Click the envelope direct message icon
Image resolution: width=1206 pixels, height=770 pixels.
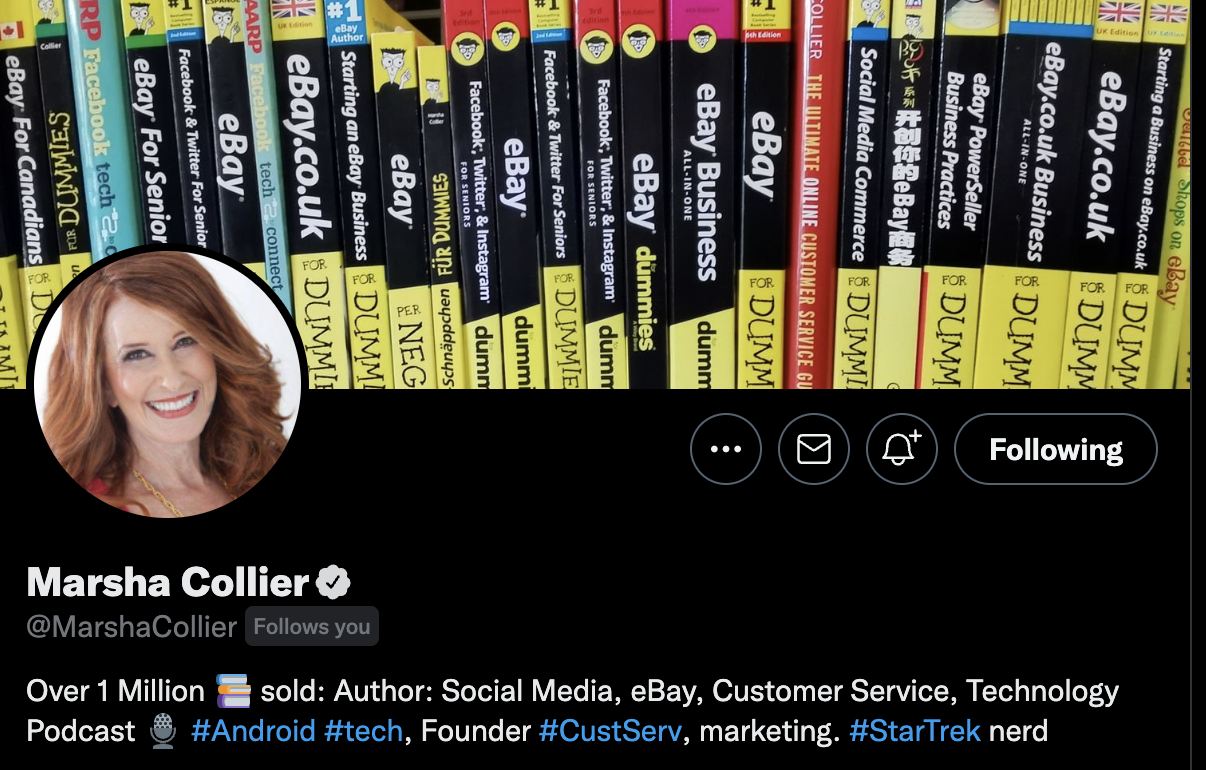814,450
